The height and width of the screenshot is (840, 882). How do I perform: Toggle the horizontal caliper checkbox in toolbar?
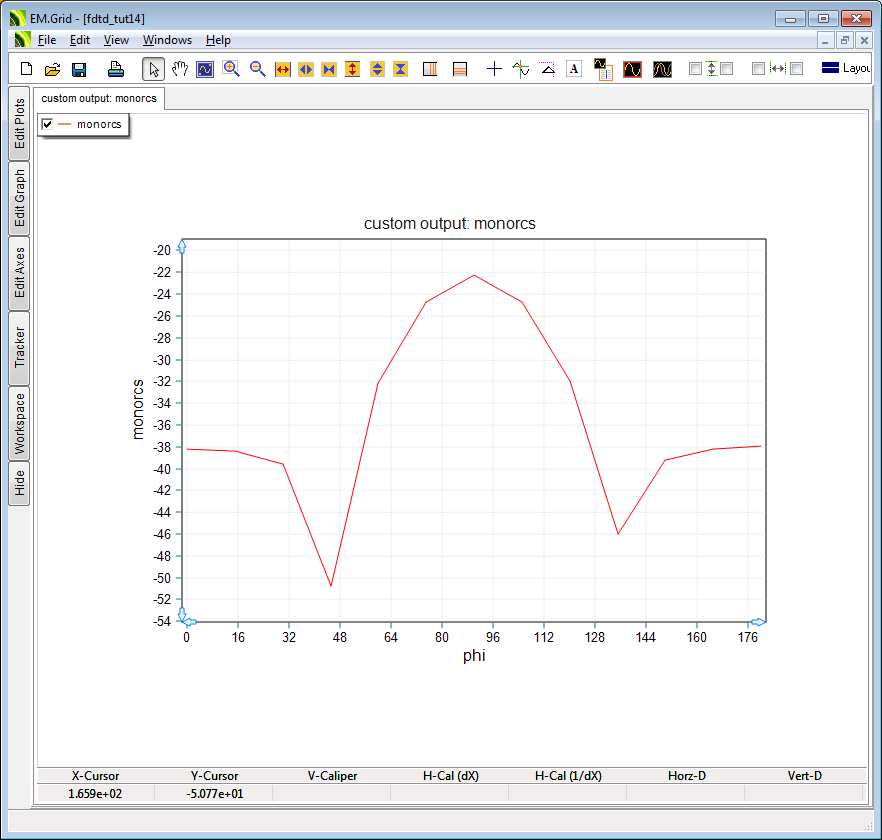pos(758,69)
